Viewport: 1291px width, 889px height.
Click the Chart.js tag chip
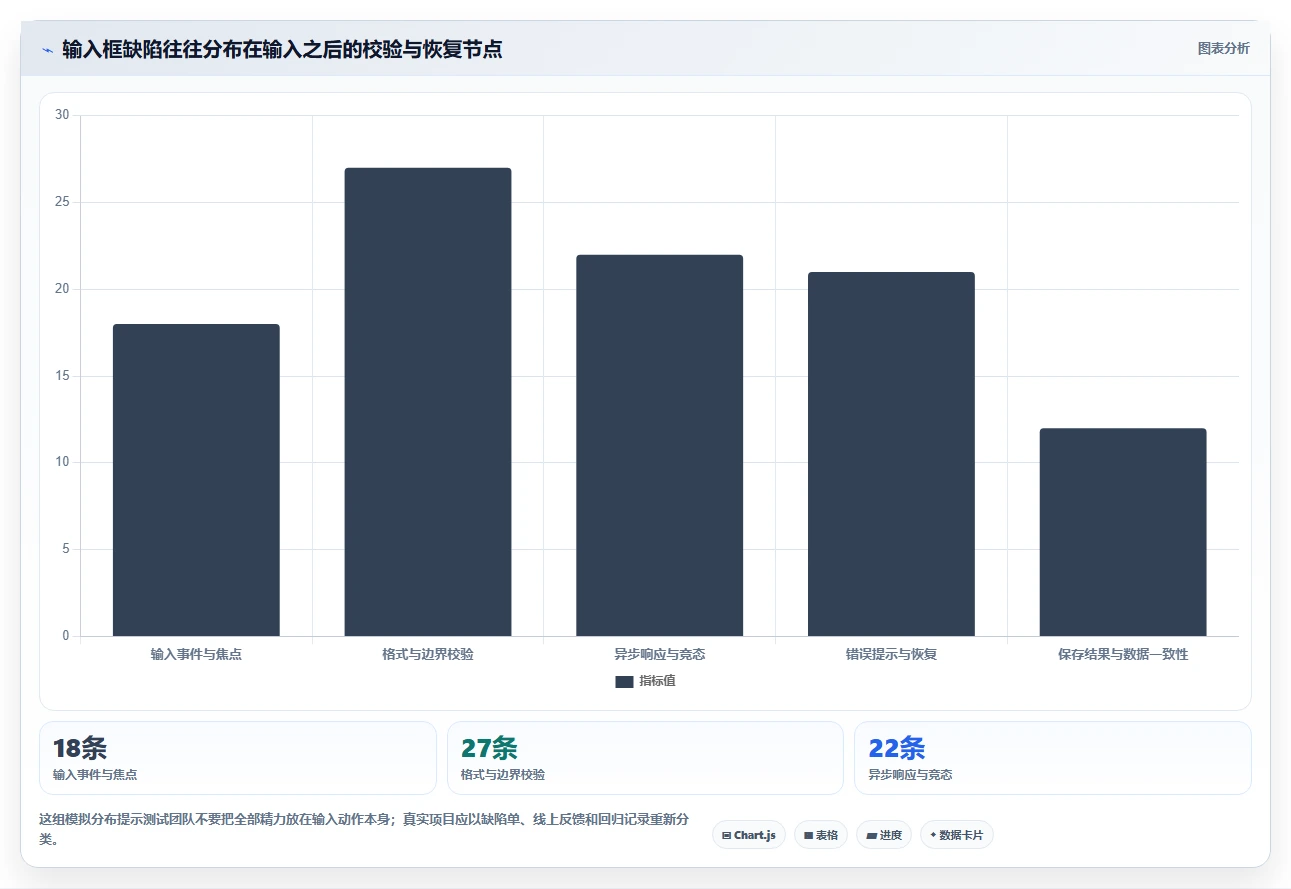pyautogui.click(x=749, y=835)
